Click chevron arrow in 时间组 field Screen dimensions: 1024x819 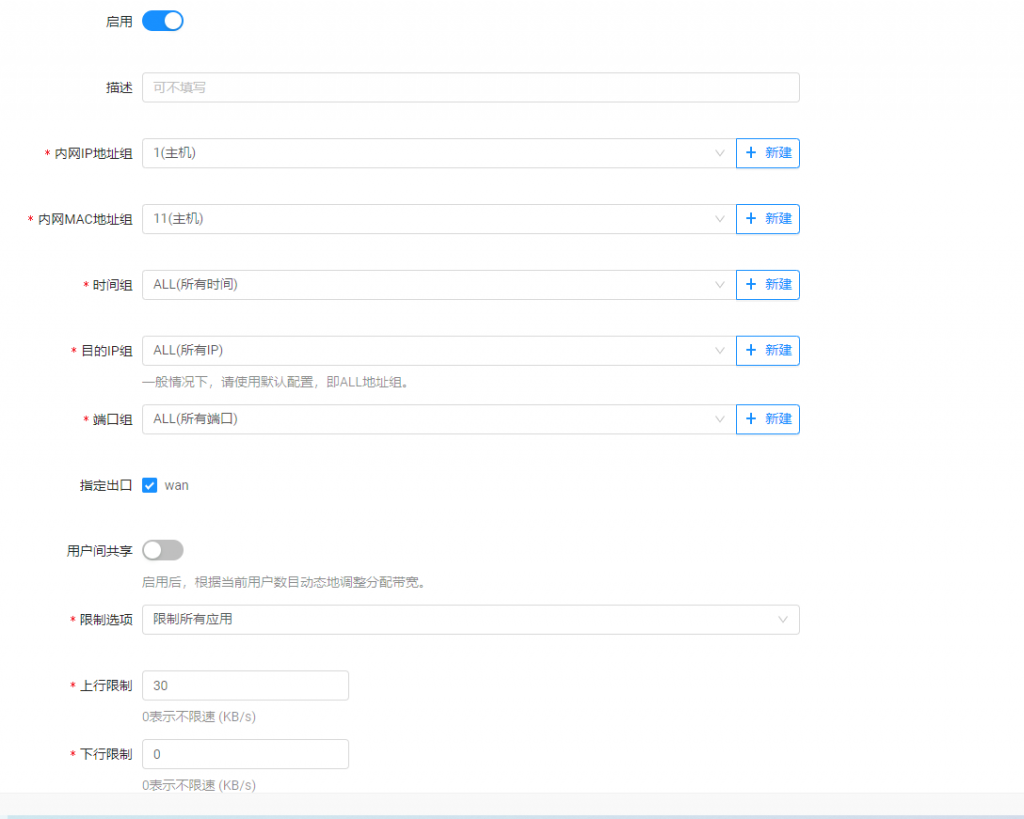(x=719, y=285)
